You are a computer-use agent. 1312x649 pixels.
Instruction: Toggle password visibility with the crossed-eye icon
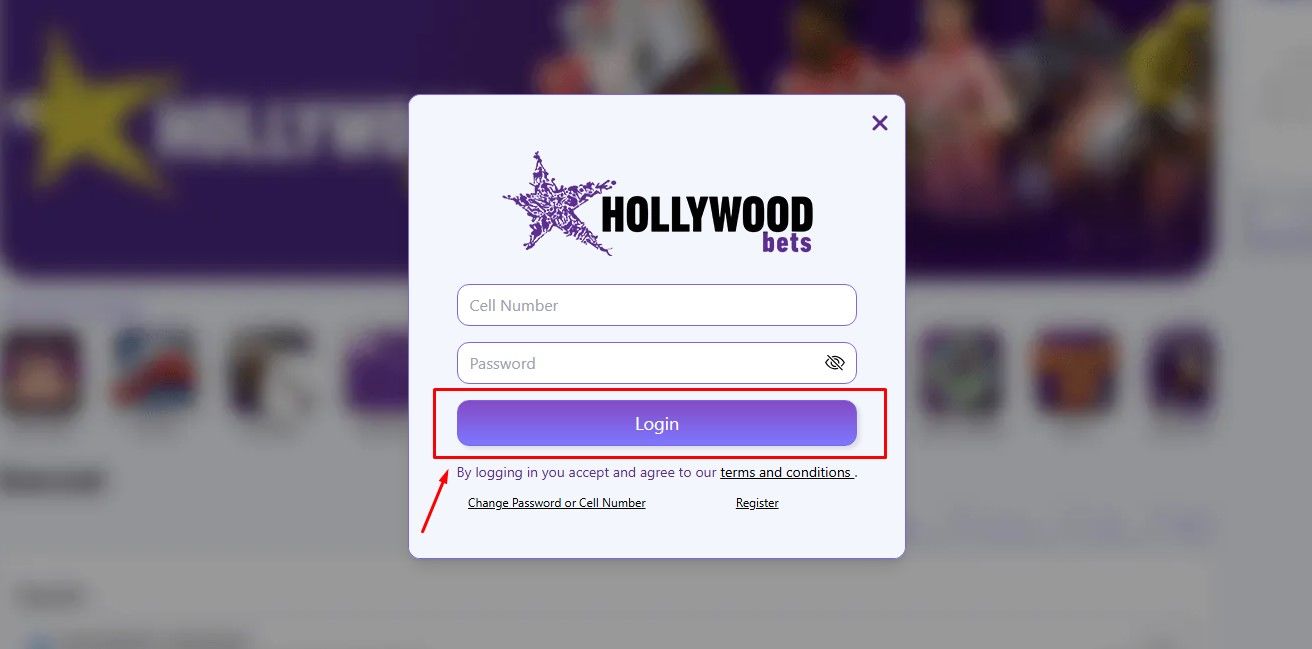pyautogui.click(x=835, y=363)
